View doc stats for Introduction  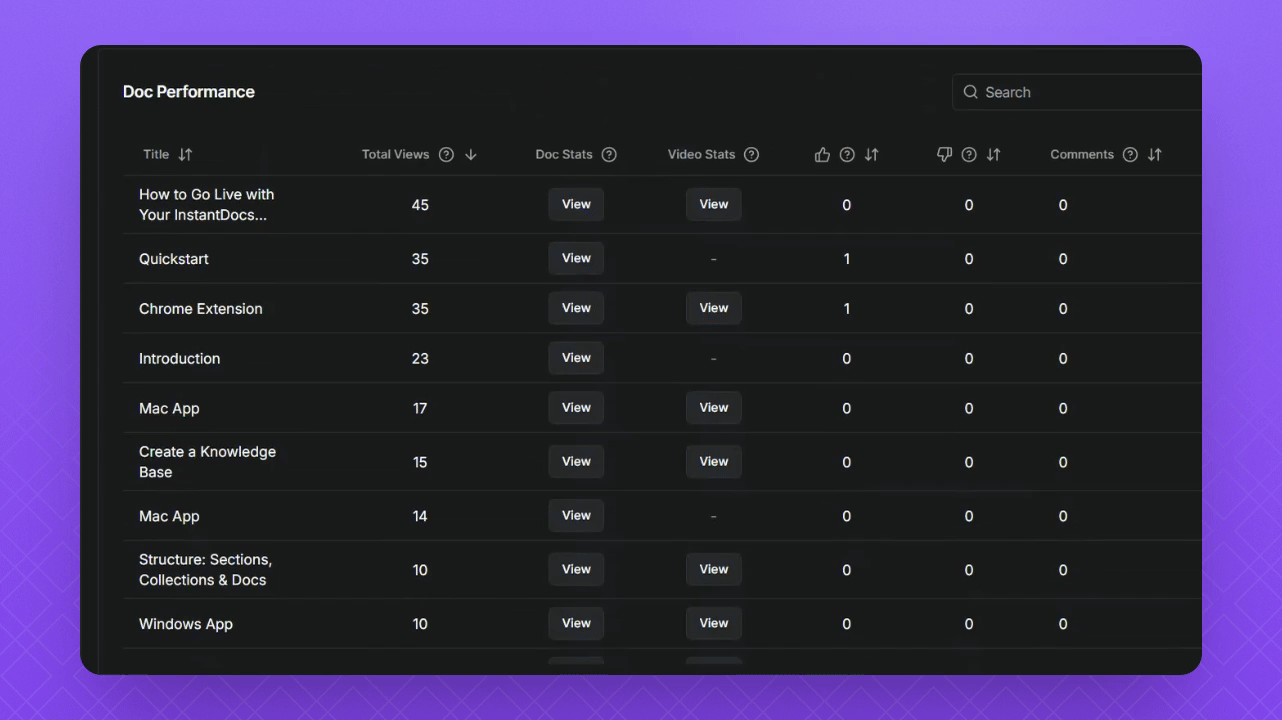coord(576,358)
